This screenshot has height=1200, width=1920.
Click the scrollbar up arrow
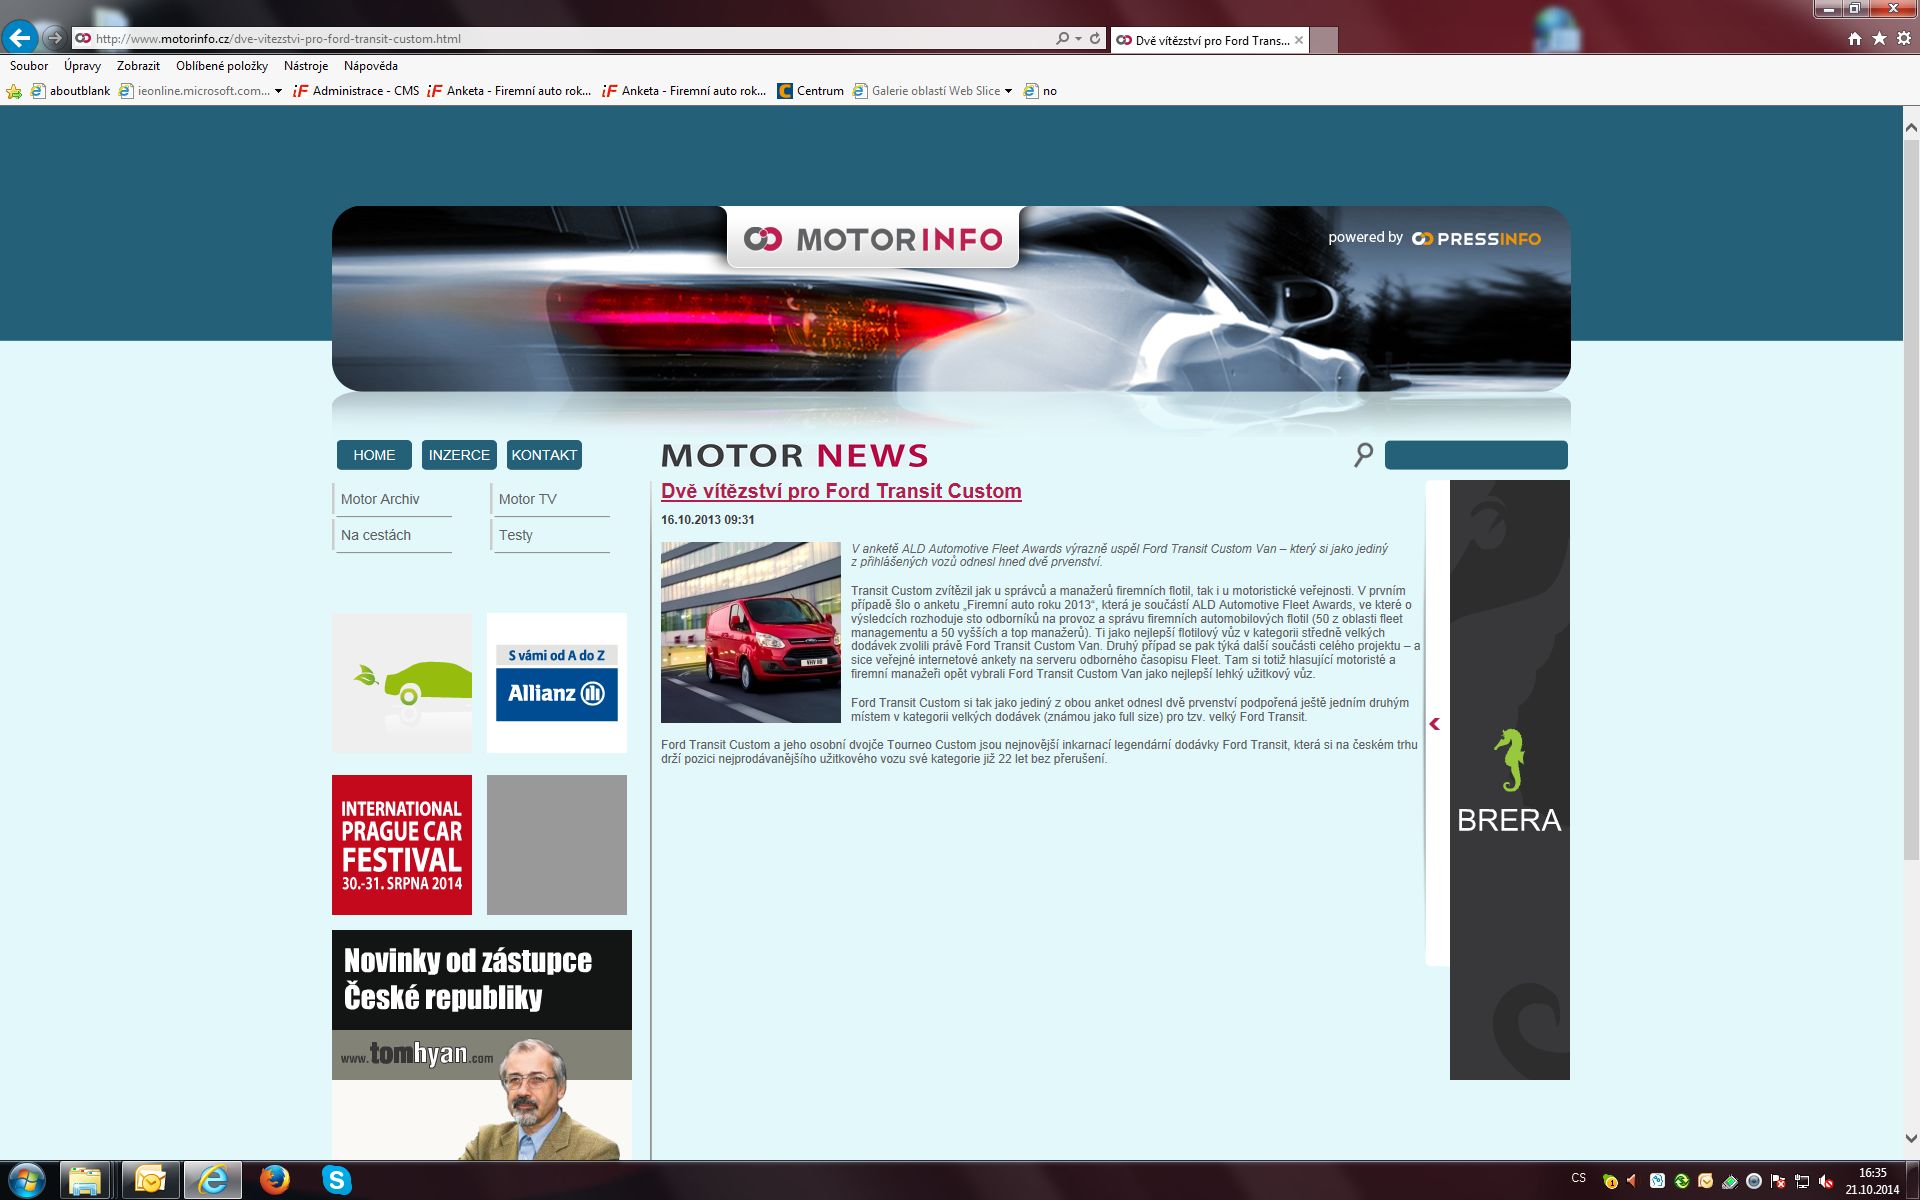[1911, 128]
